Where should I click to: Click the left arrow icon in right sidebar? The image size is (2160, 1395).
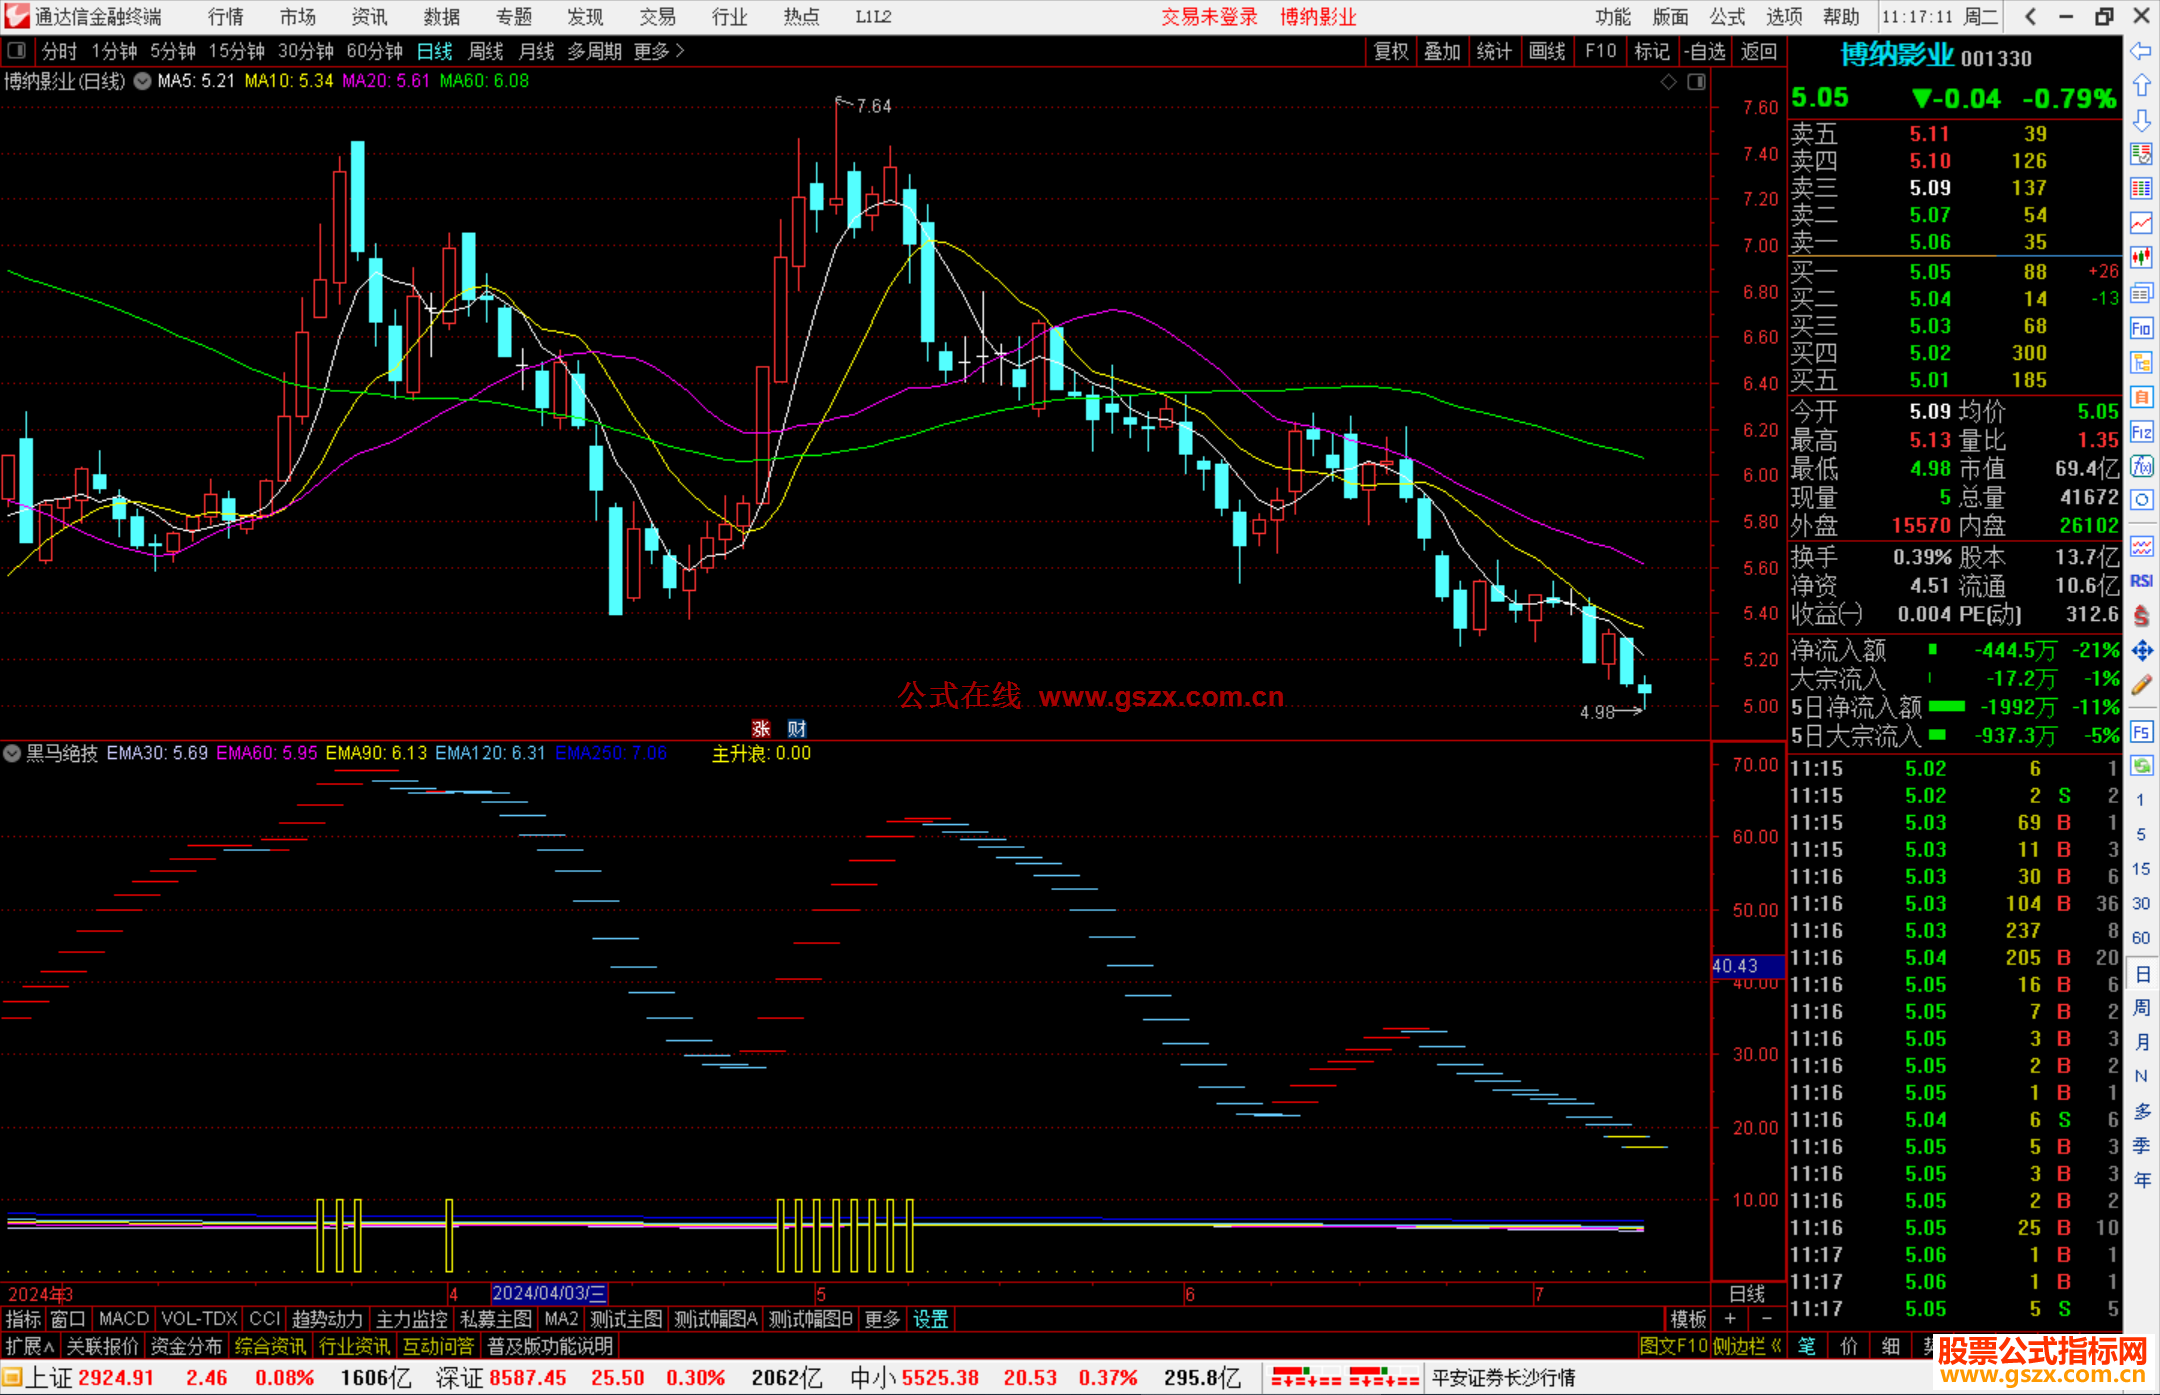pyautogui.click(x=2141, y=51)
